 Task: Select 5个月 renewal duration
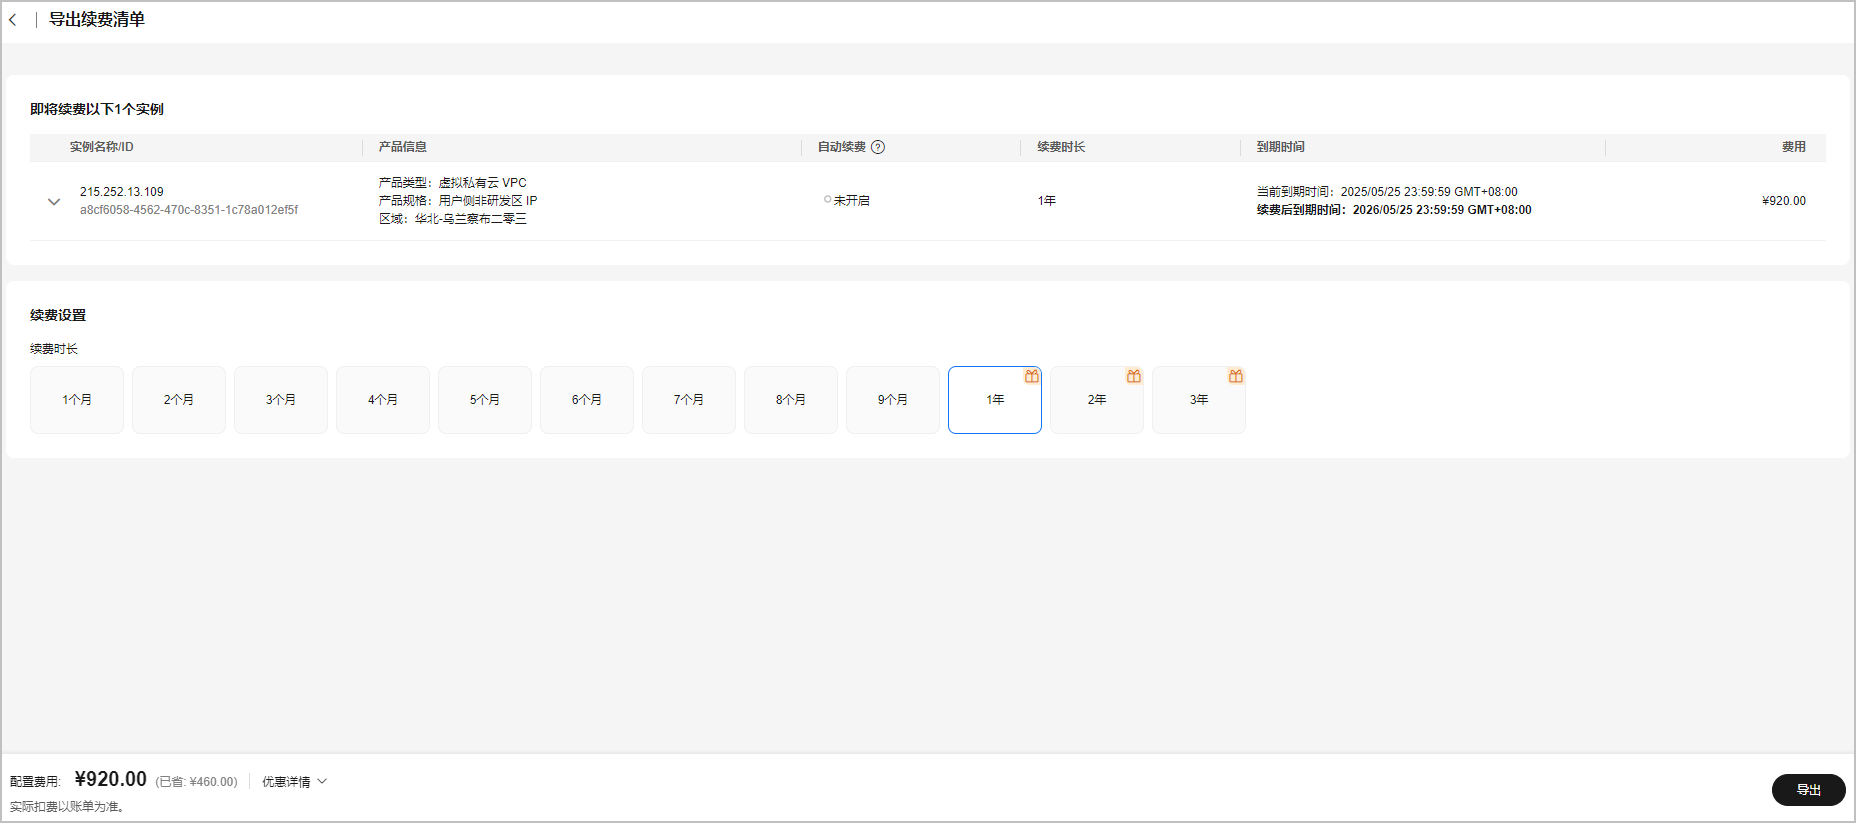tap(485, 400)
